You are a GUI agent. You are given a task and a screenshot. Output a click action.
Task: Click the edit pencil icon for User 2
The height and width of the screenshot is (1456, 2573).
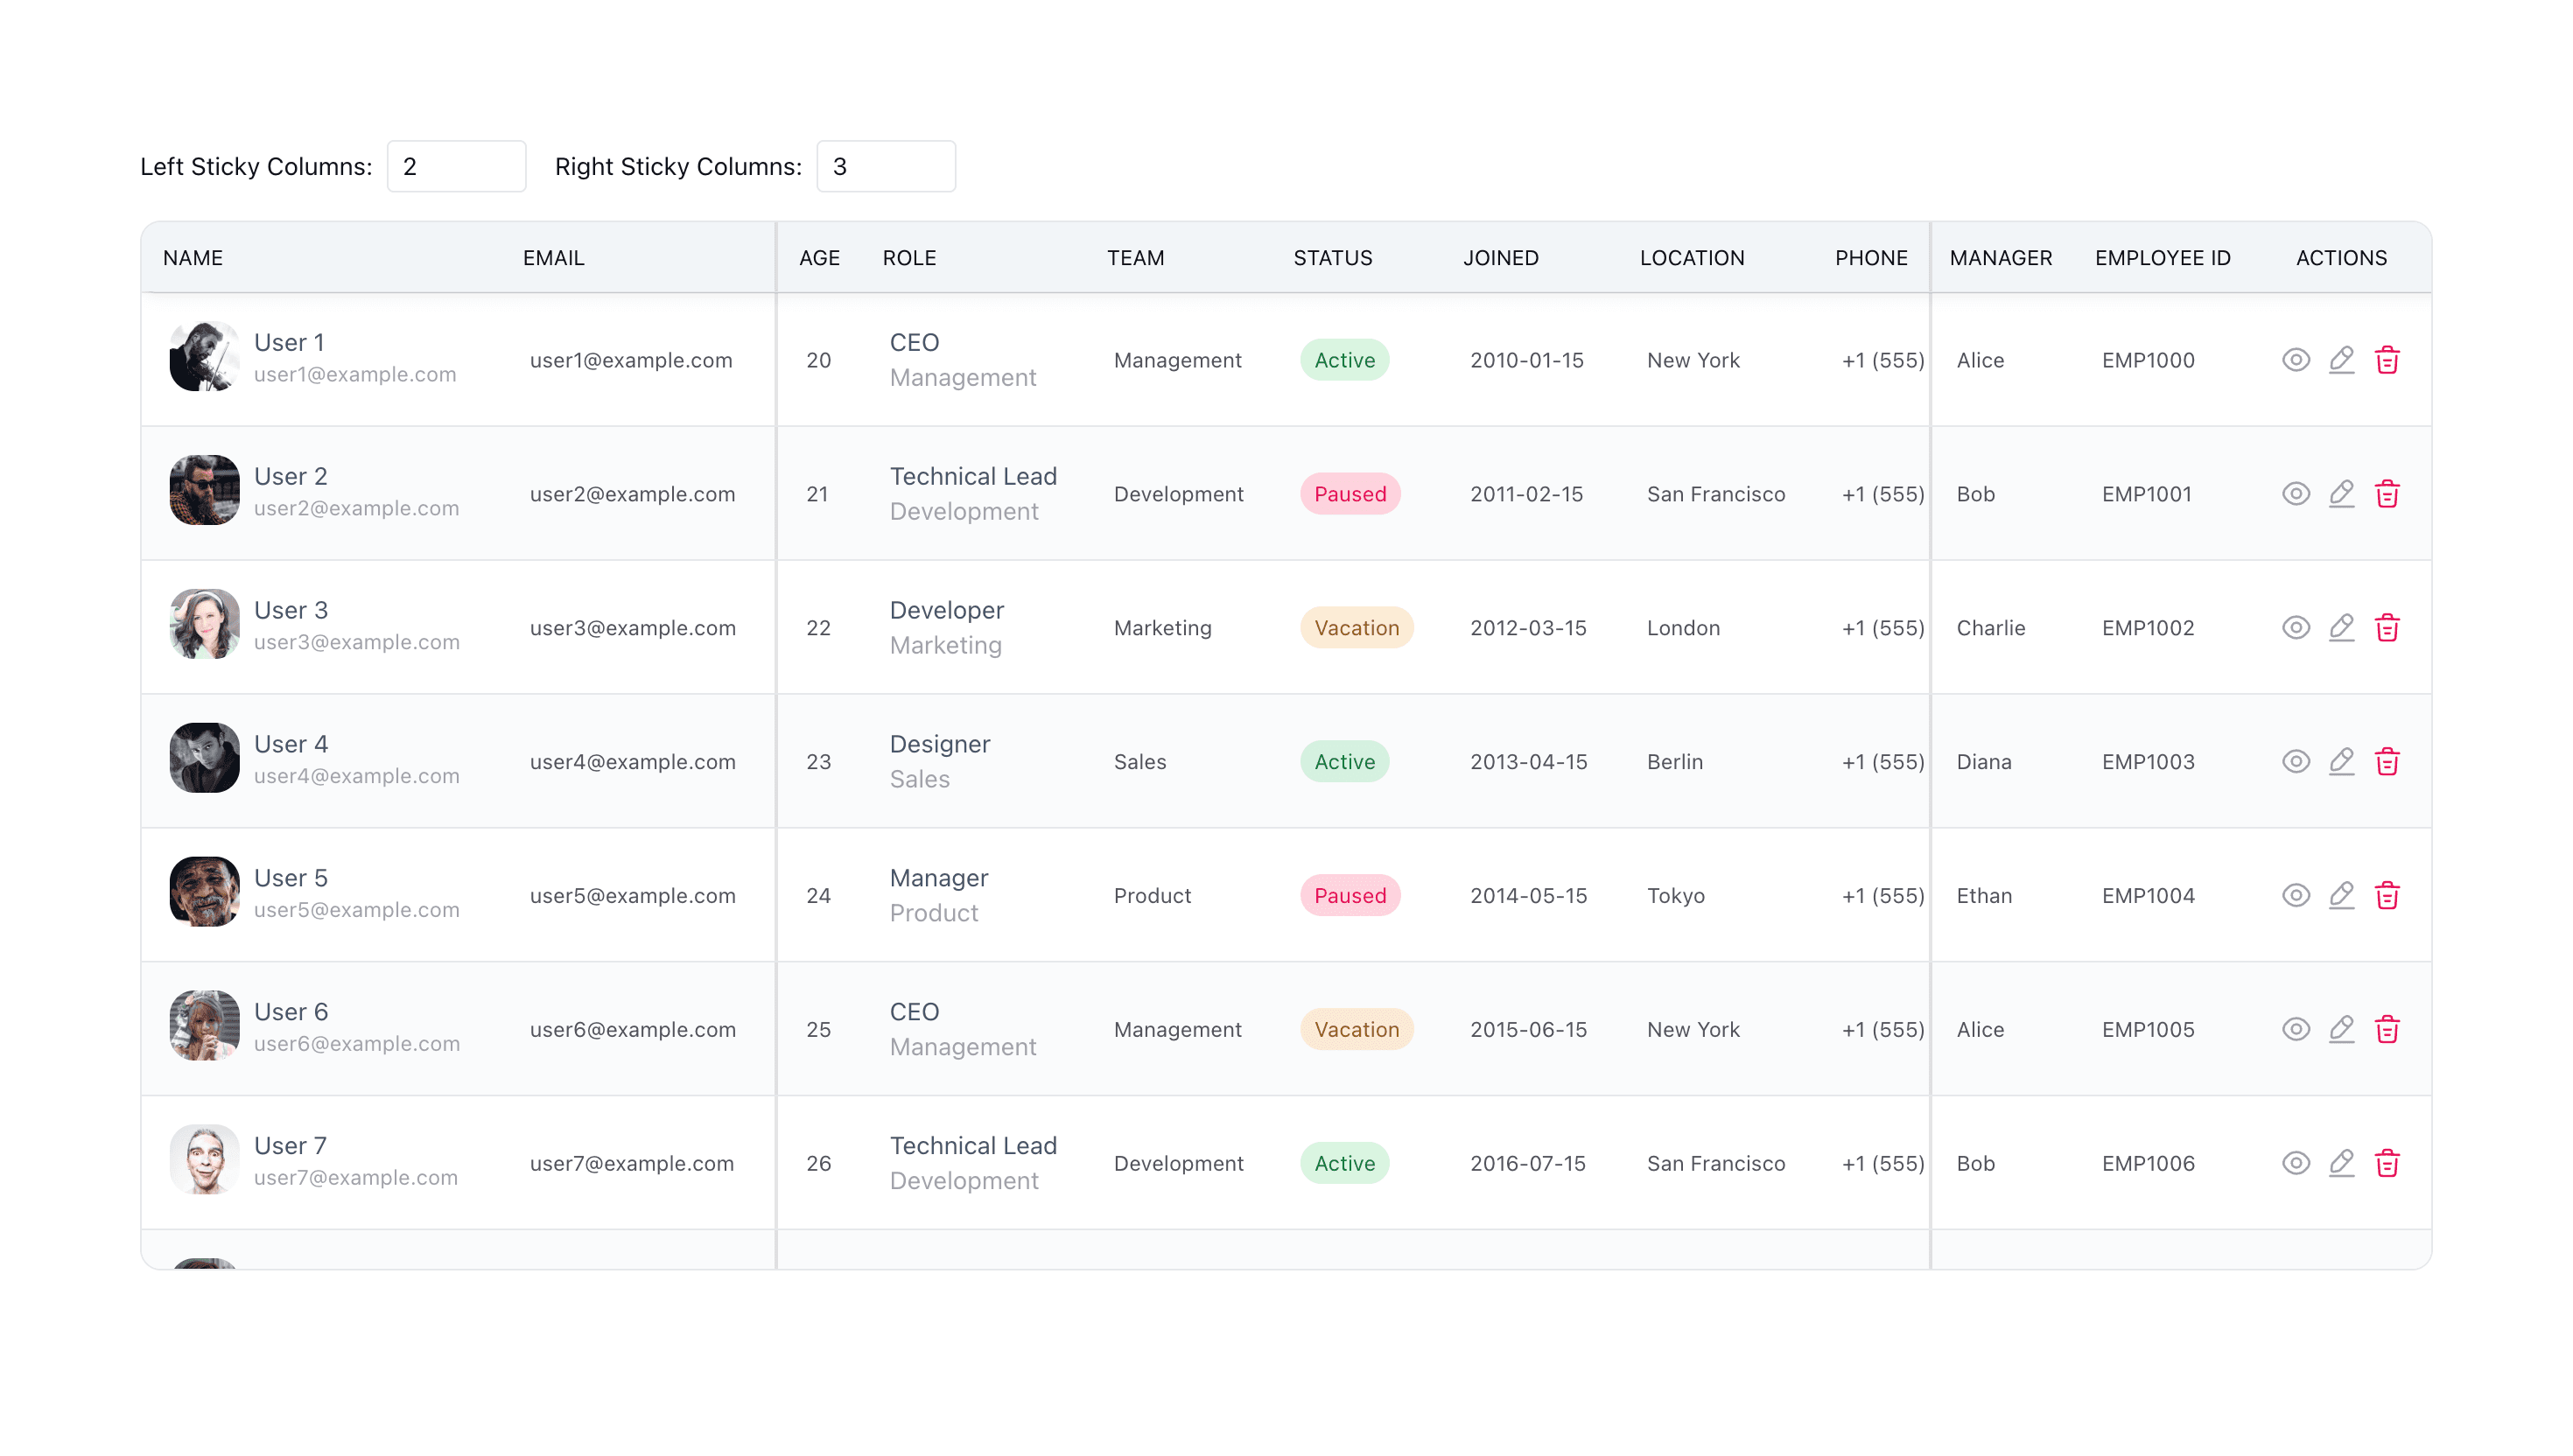point(2340,494)
